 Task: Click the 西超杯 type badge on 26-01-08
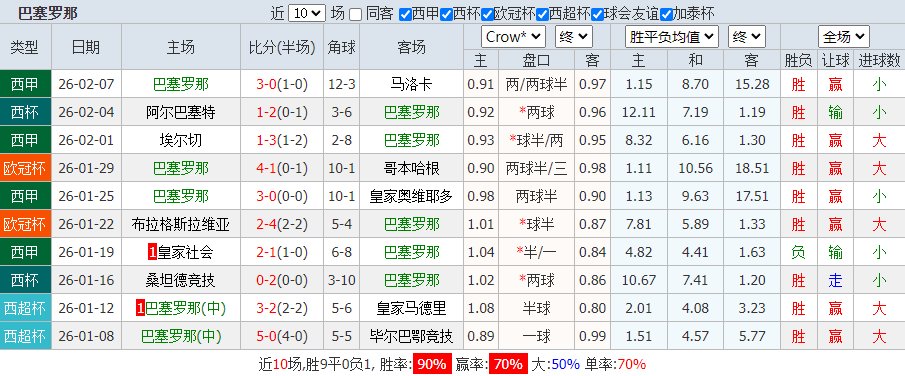click(x=25, y=336)
